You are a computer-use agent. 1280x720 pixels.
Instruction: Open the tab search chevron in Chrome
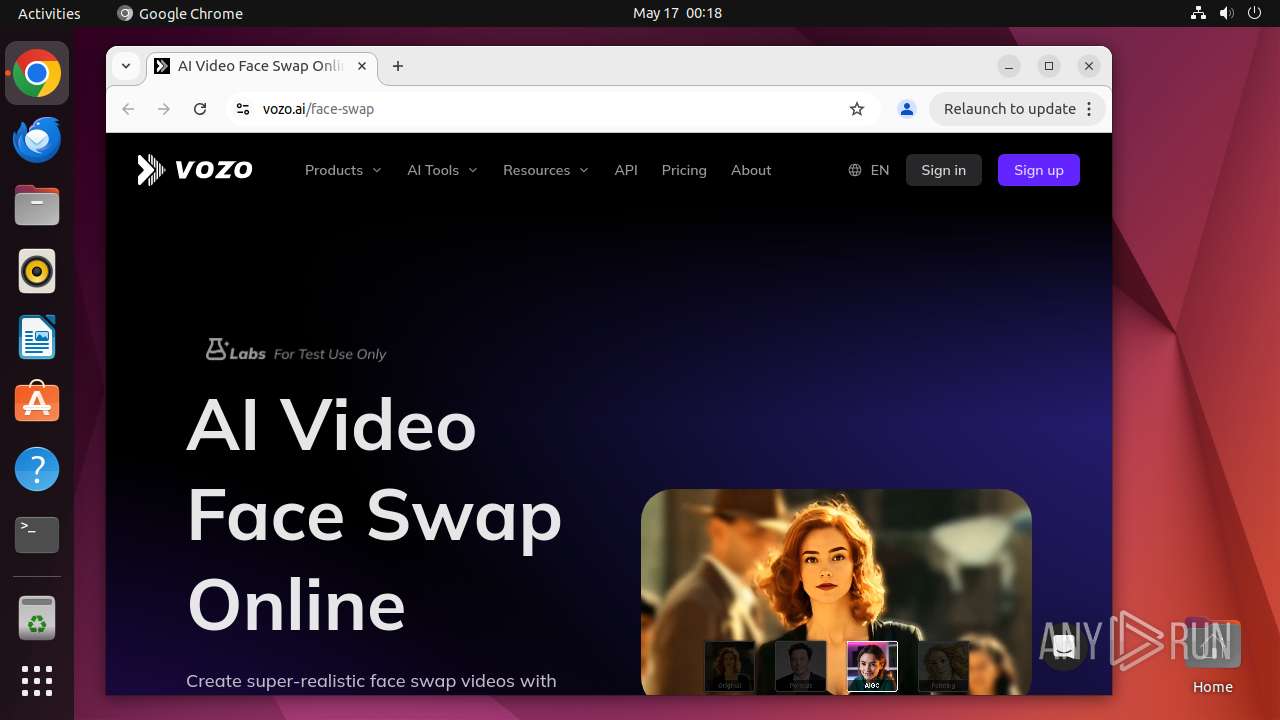[x=126, y=66]
